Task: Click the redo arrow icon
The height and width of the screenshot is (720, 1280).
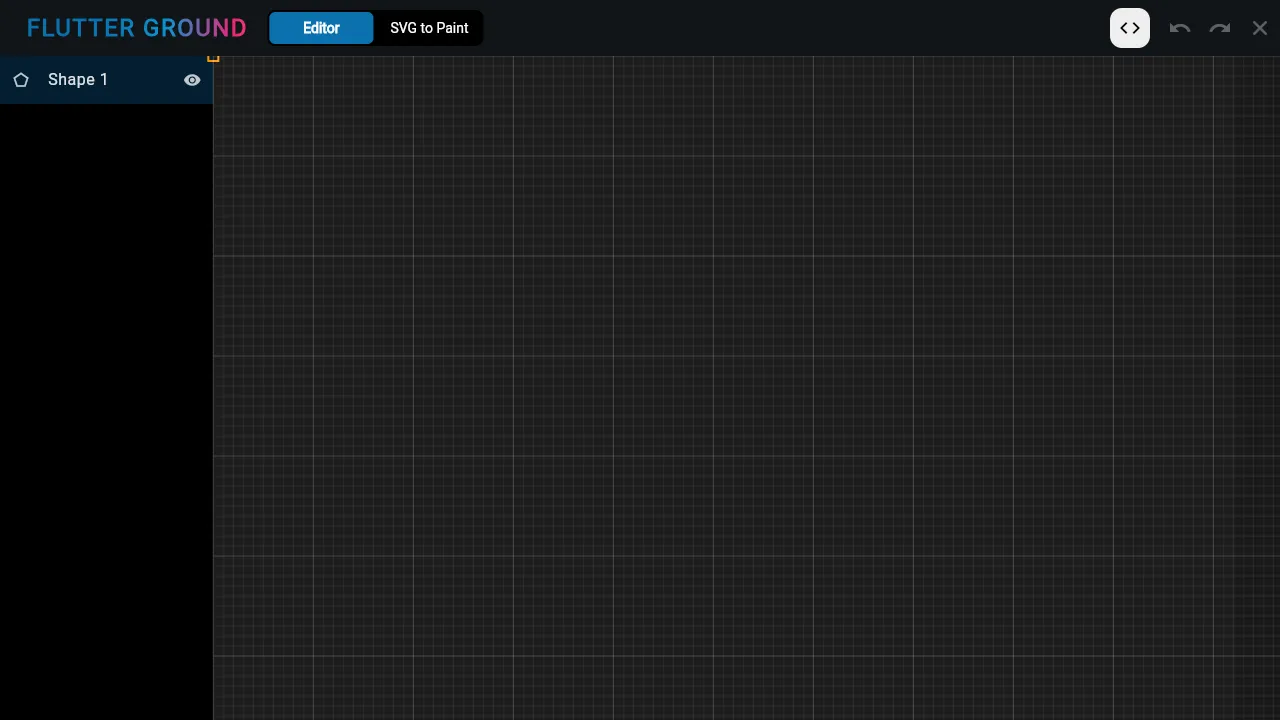Action: [x=1220, y=28]
